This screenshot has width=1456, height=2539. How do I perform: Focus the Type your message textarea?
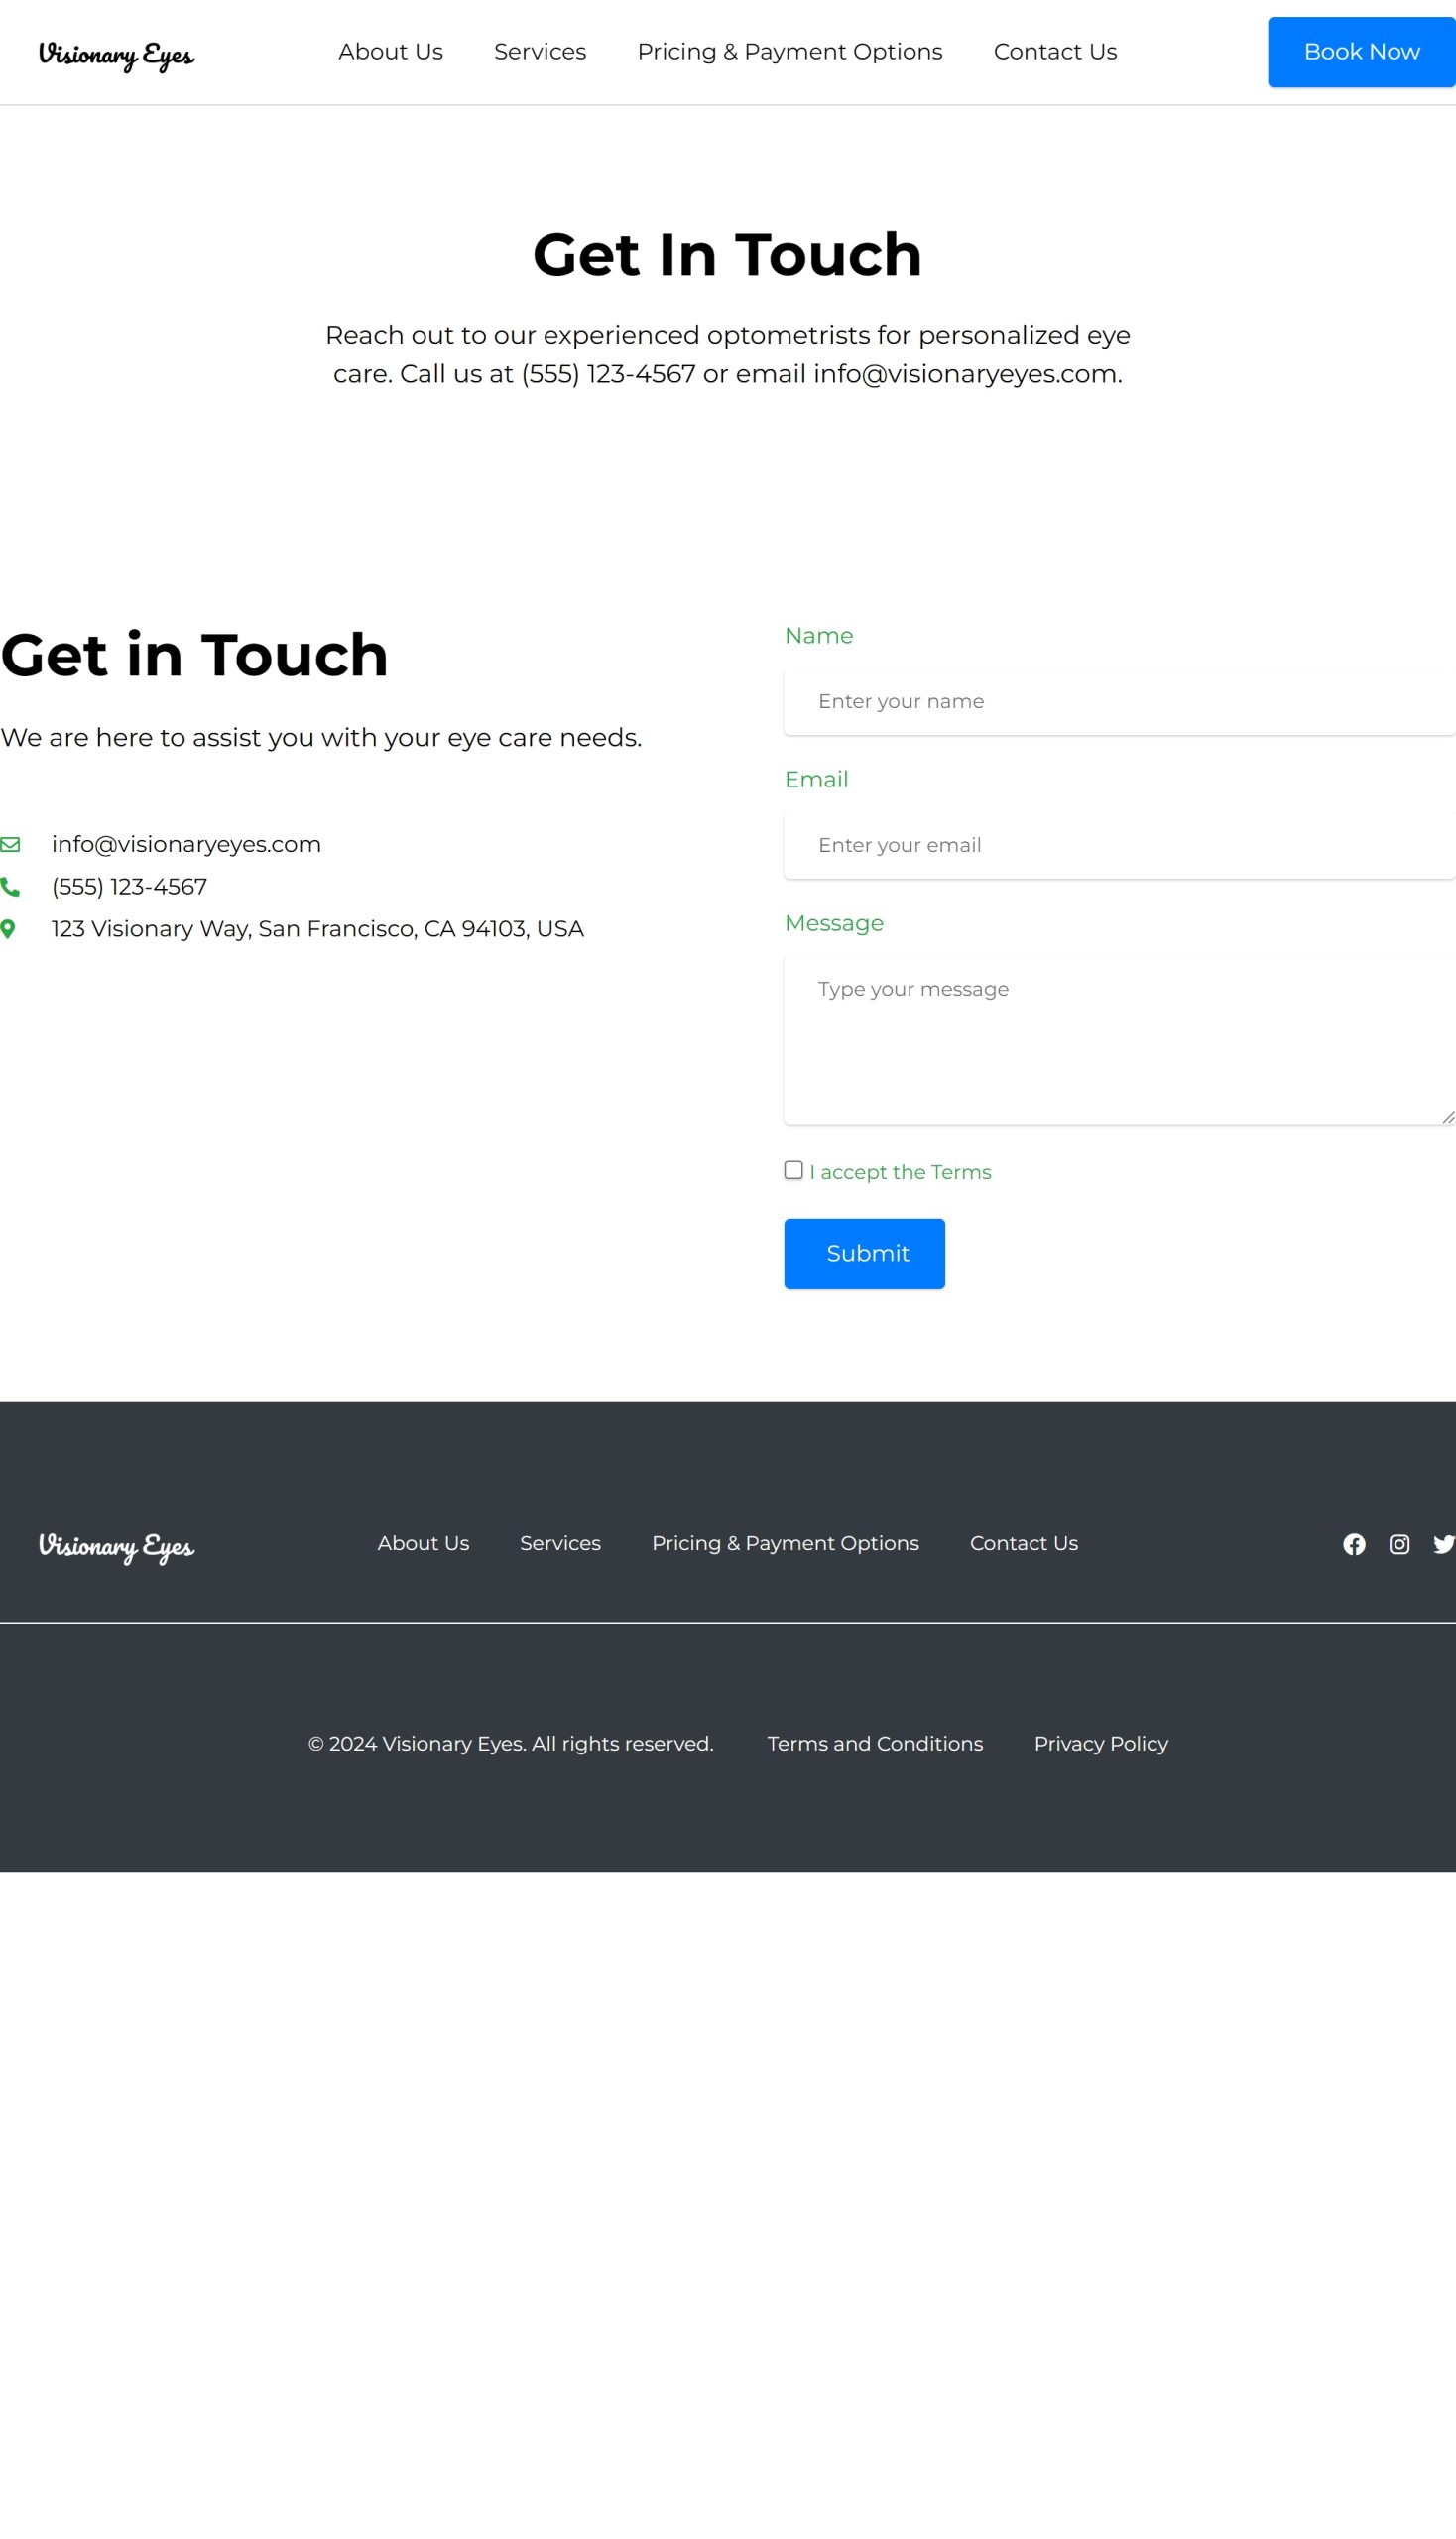[x=1120, y=1040]
